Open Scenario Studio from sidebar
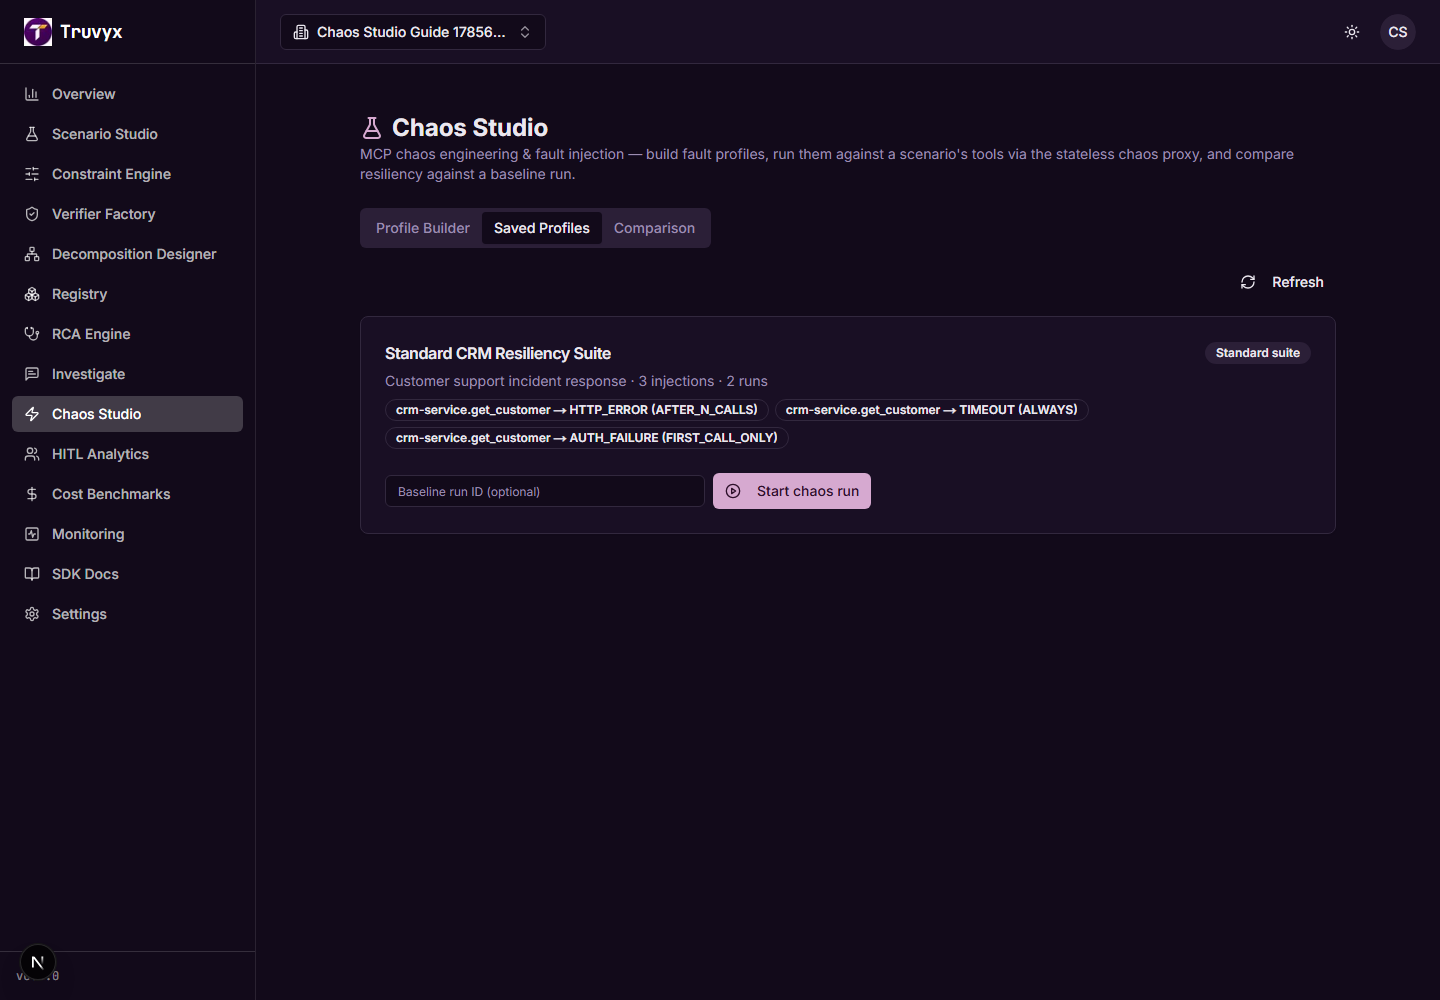 click(127, 134)
